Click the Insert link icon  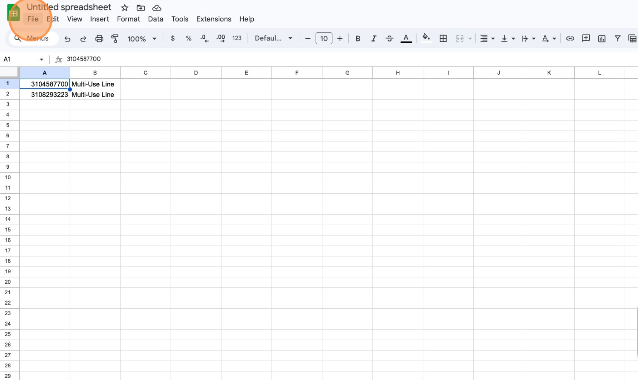click(x=570, y=39)
